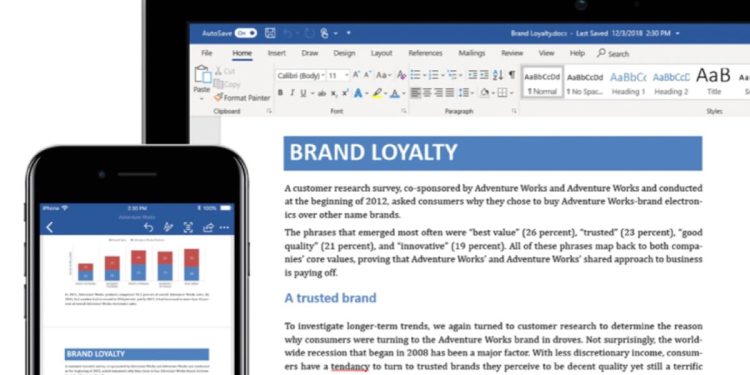Switch to the Layout tab
Image resolution: width=750 pixels, height=375 pixels.
381,53
